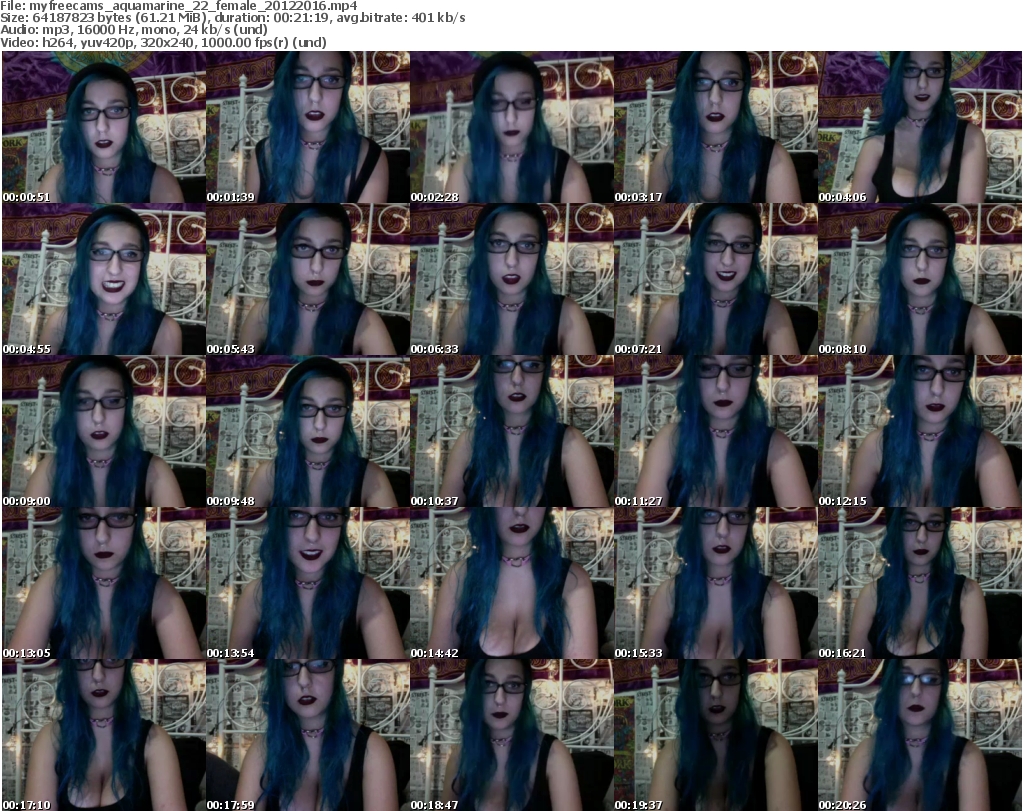Select the thumbnail stamped 00:01:39
Screen dimensions: 1024x811
click(308, 127)
